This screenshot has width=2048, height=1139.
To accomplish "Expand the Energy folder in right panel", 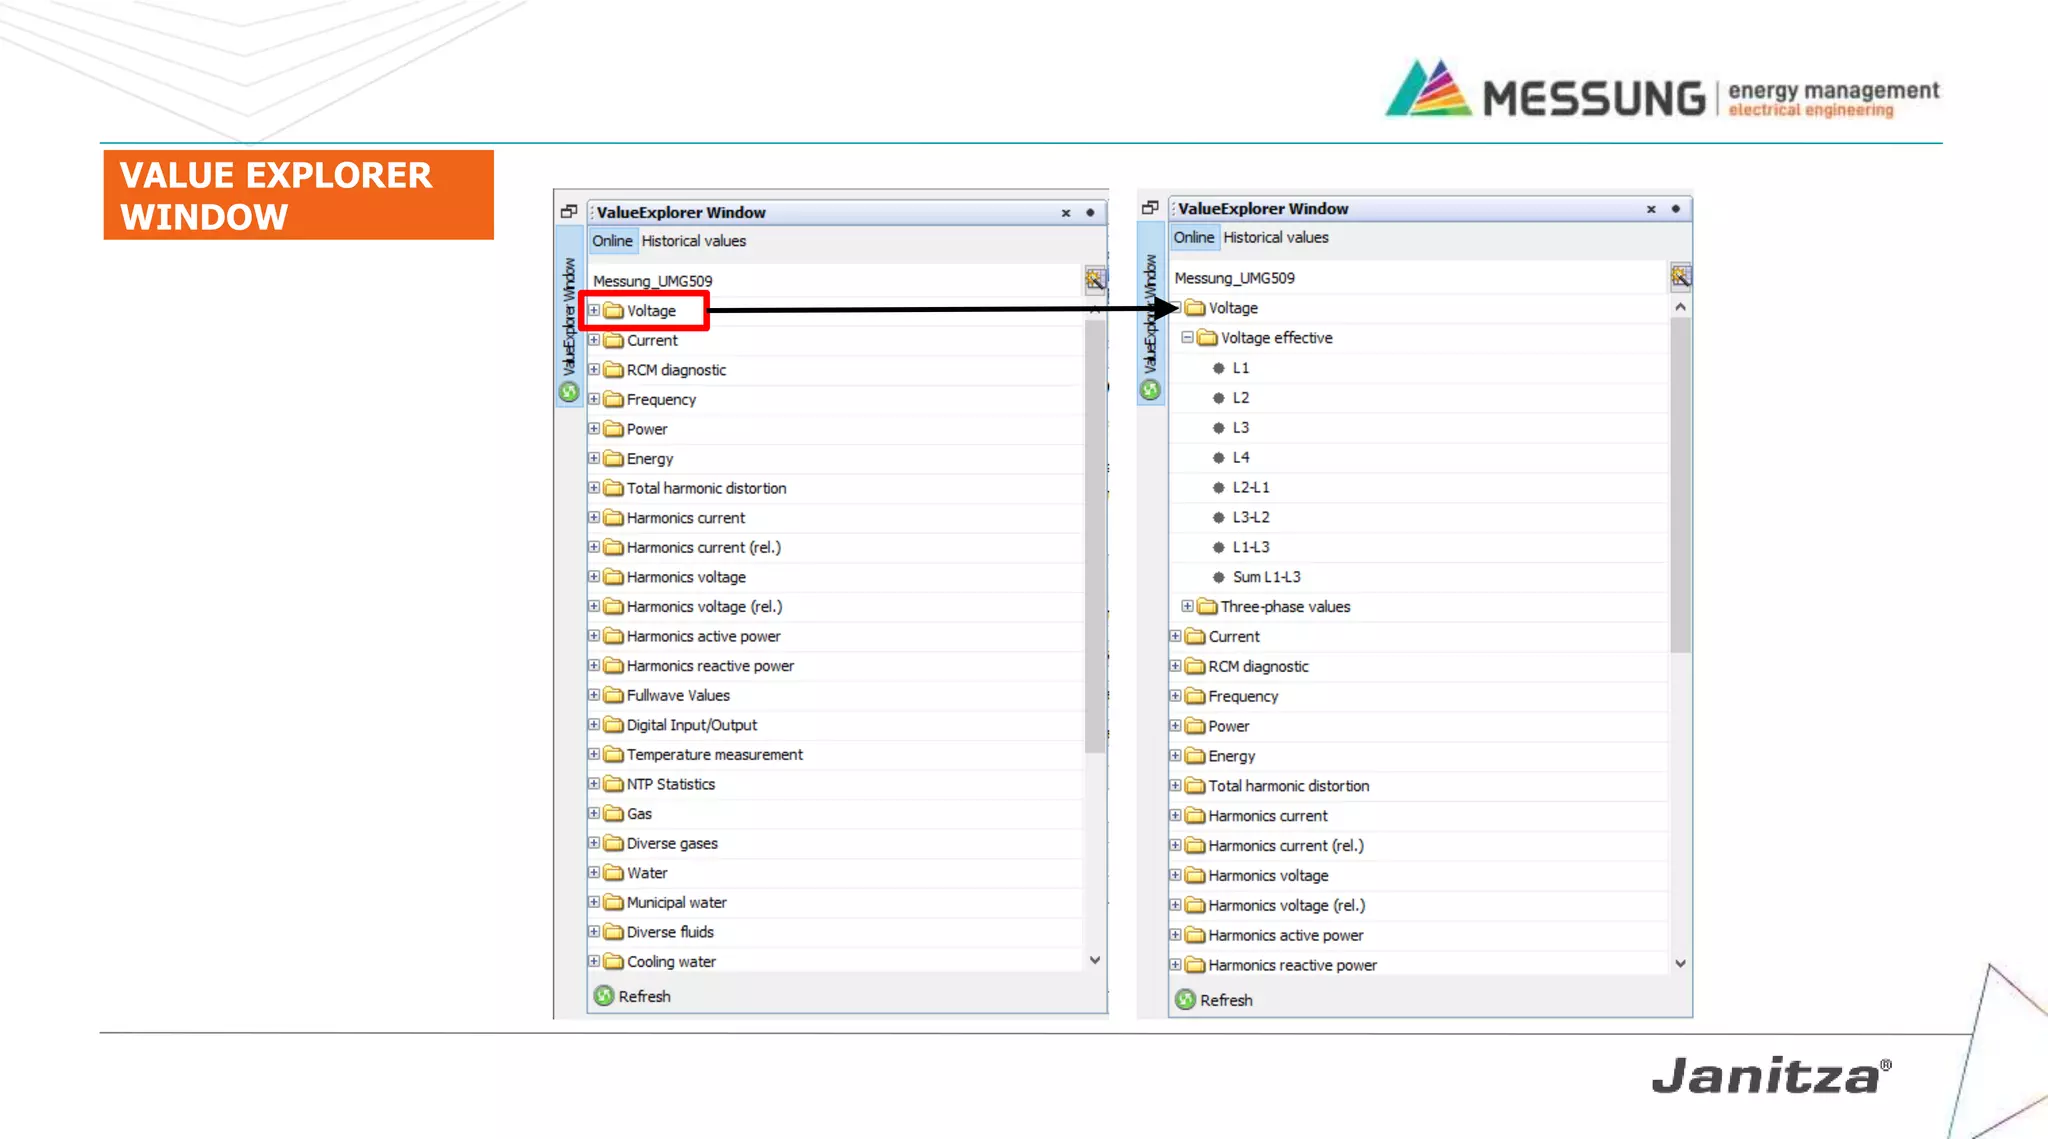I will pos(1175,756).
